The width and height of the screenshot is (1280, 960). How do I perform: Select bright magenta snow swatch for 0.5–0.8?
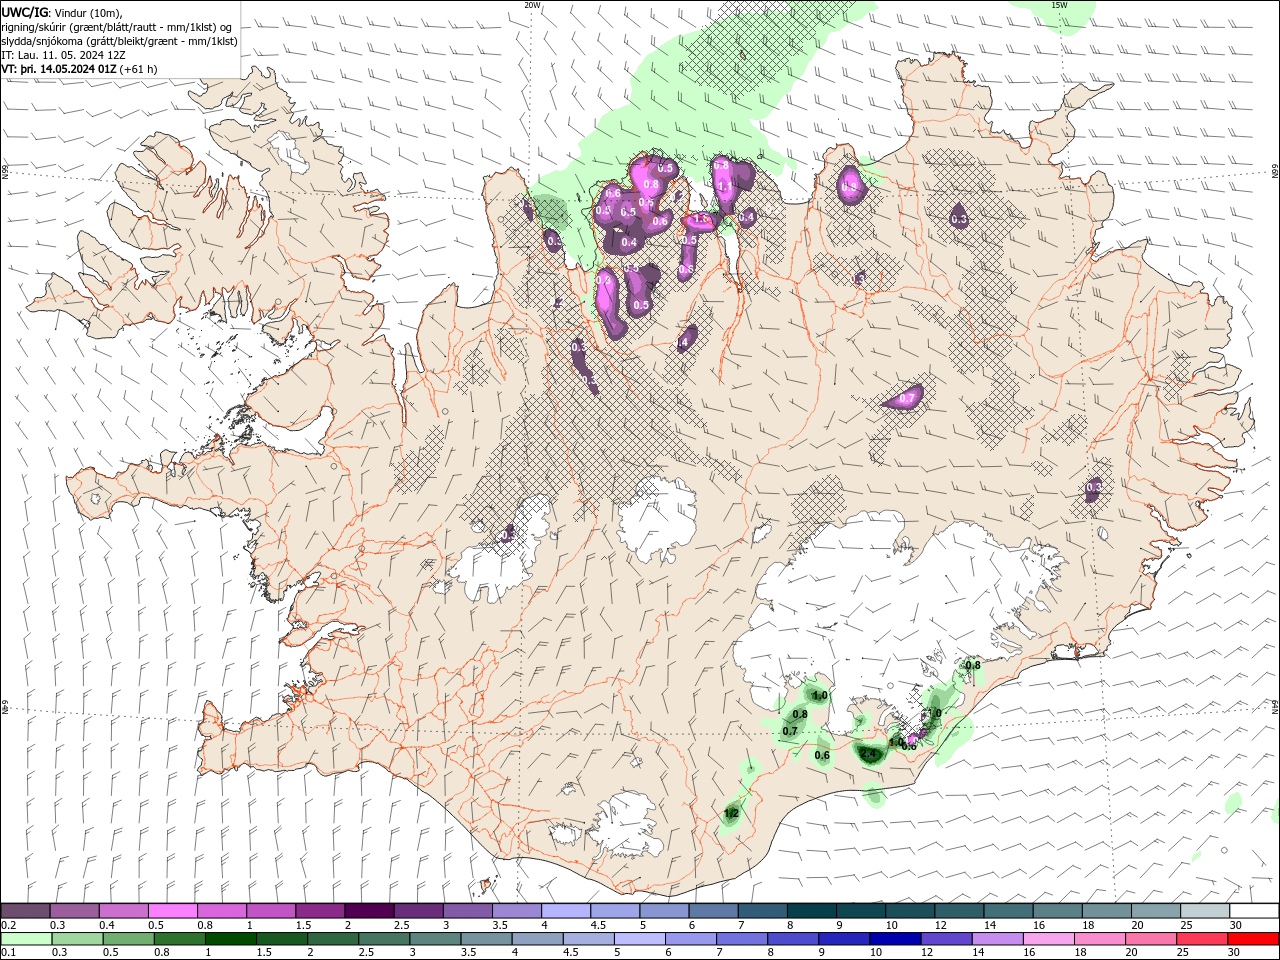(173, 911)
